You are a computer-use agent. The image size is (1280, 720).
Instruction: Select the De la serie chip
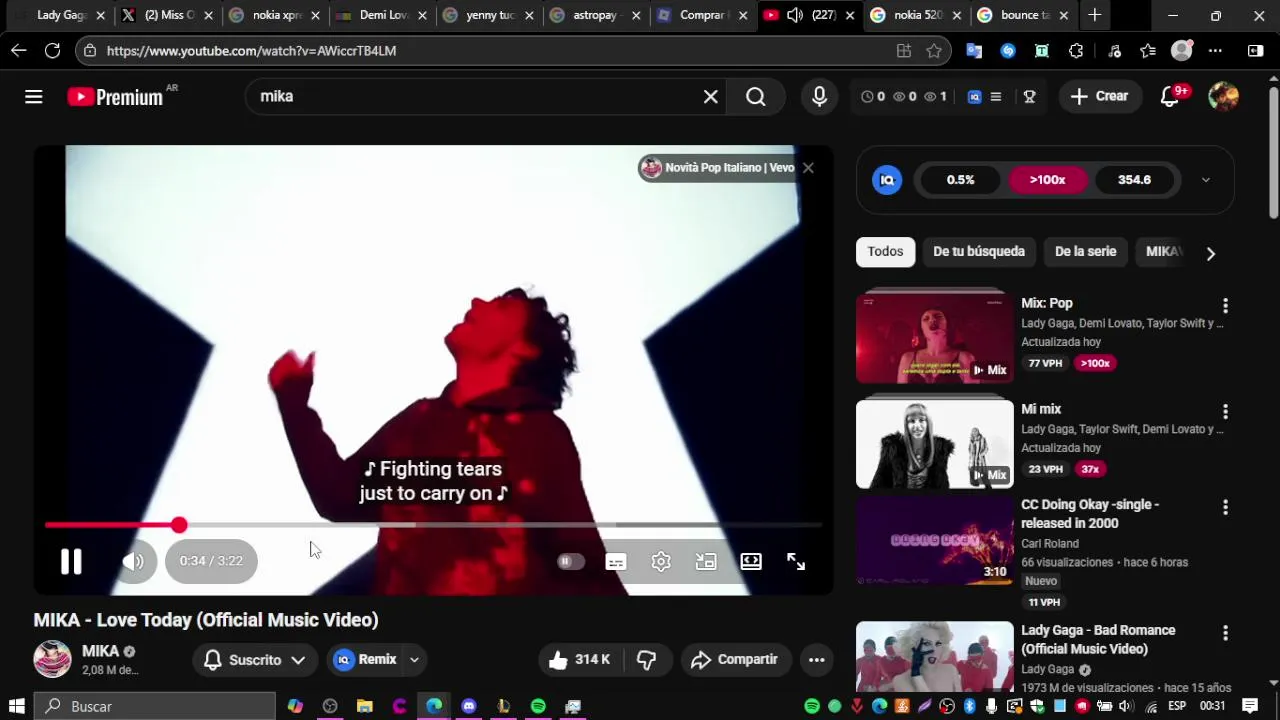1085,252
